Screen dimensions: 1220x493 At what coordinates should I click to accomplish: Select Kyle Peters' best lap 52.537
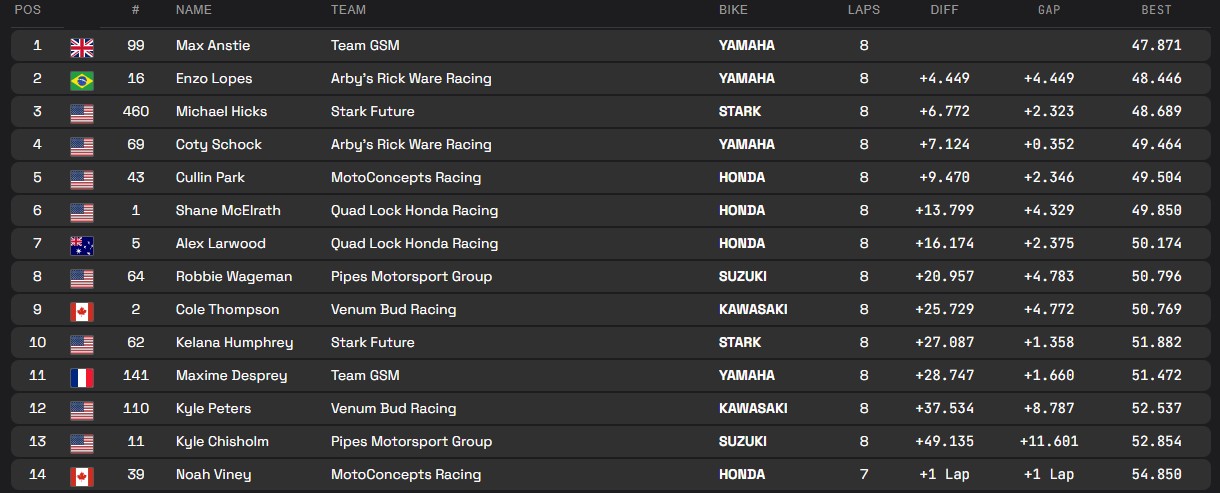1153,408
